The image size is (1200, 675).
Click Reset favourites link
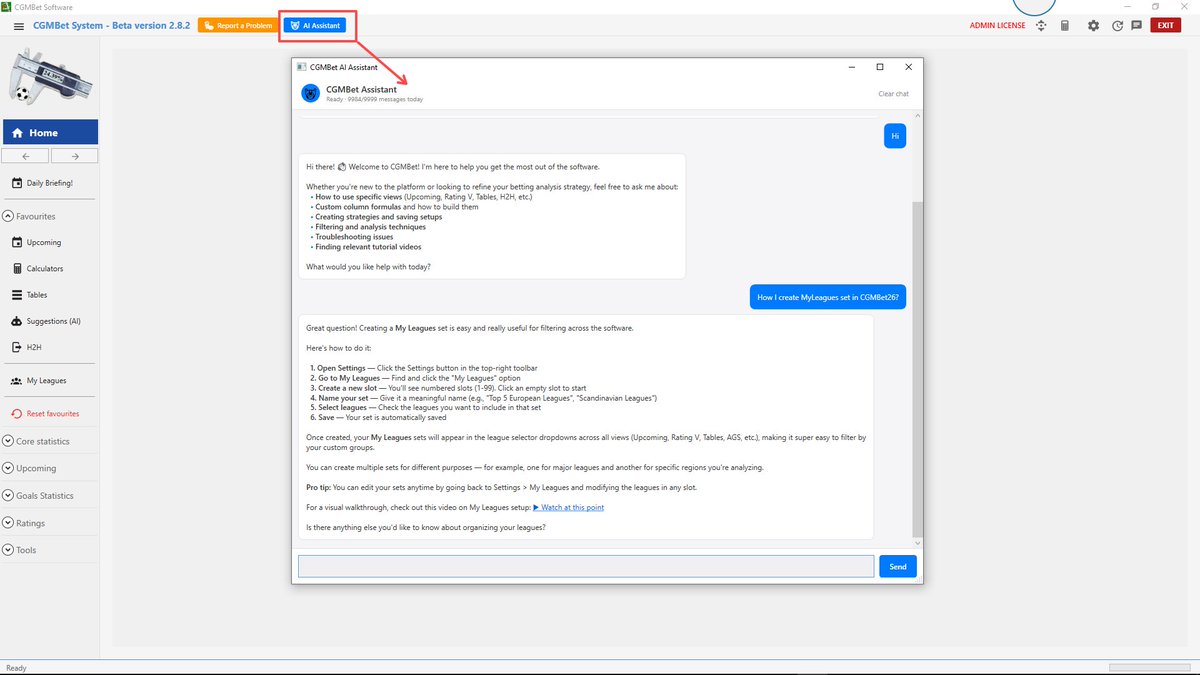tap(53, 413)
